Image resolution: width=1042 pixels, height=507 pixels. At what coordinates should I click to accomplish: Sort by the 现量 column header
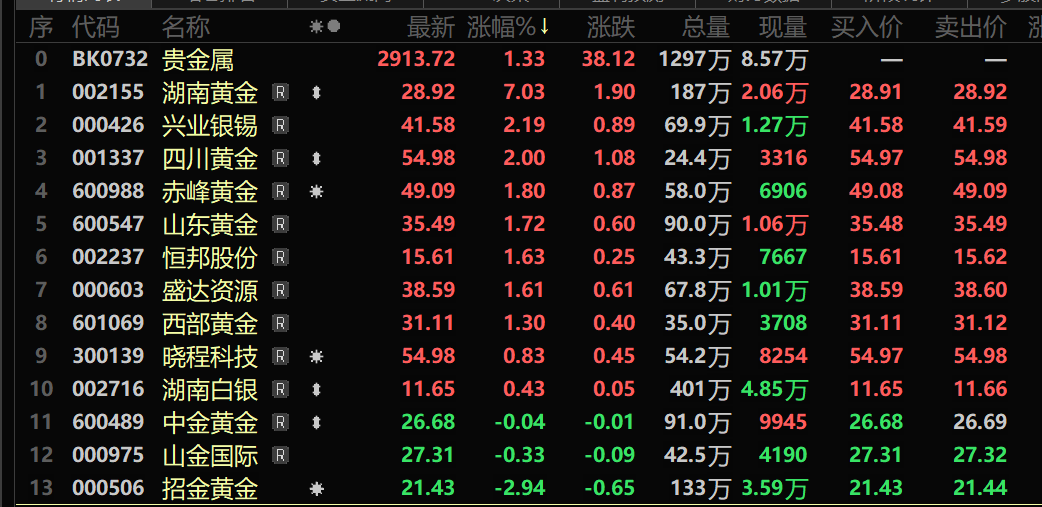[x=783, y=27]
